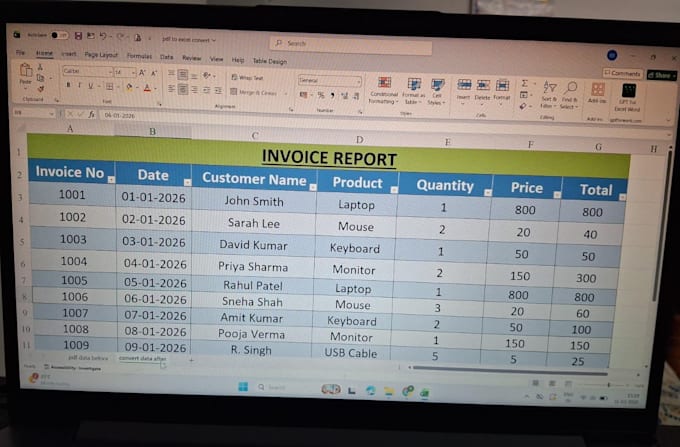Open the Customer Name filter dropdown
The height and width of the screenshot is (447, 680).
313,187
